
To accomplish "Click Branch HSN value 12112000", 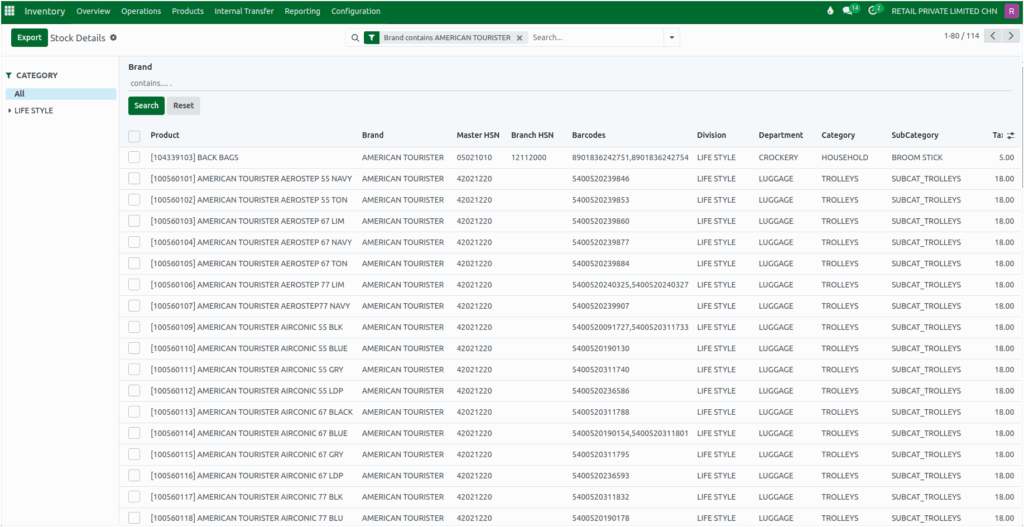I will click(x=529, y=157).
